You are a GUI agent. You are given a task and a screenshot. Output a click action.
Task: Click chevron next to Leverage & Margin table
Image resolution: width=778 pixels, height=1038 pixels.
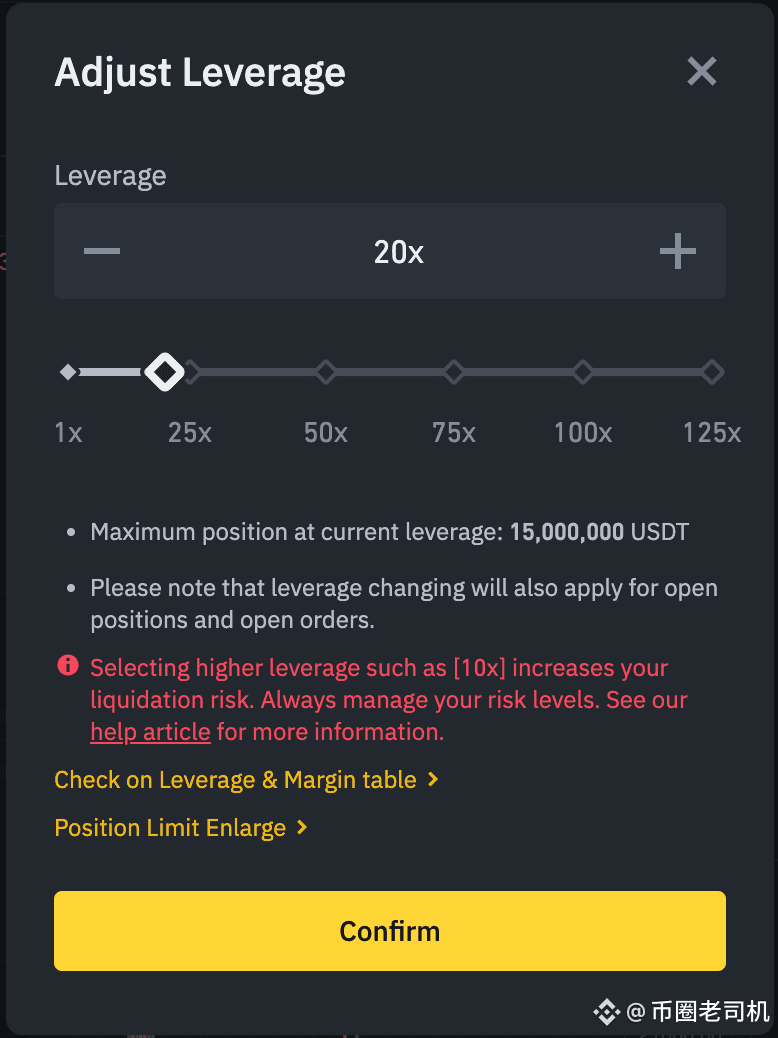pos(433,780)
